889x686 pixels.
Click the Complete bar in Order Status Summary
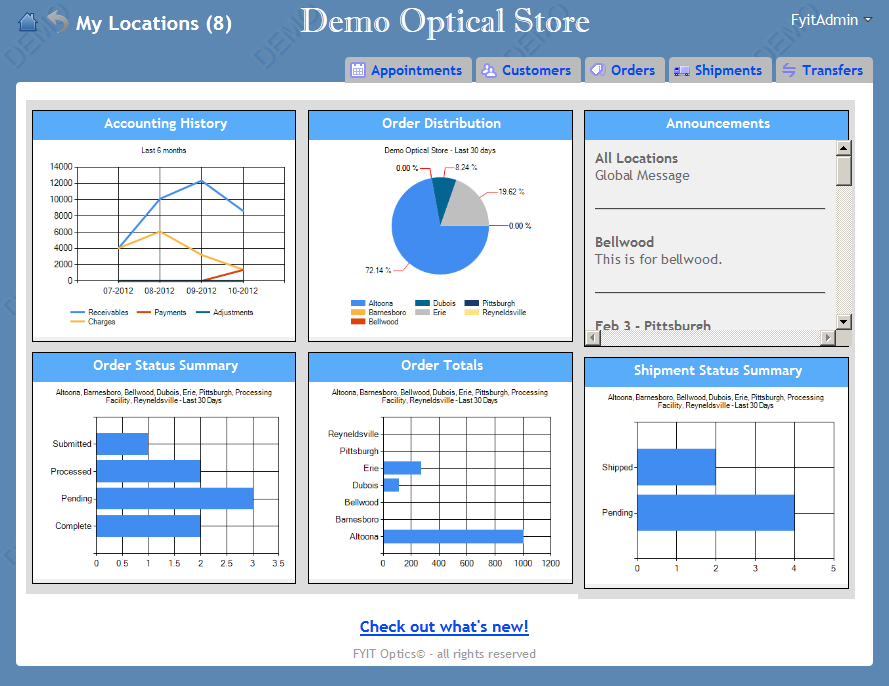point(149,526)
